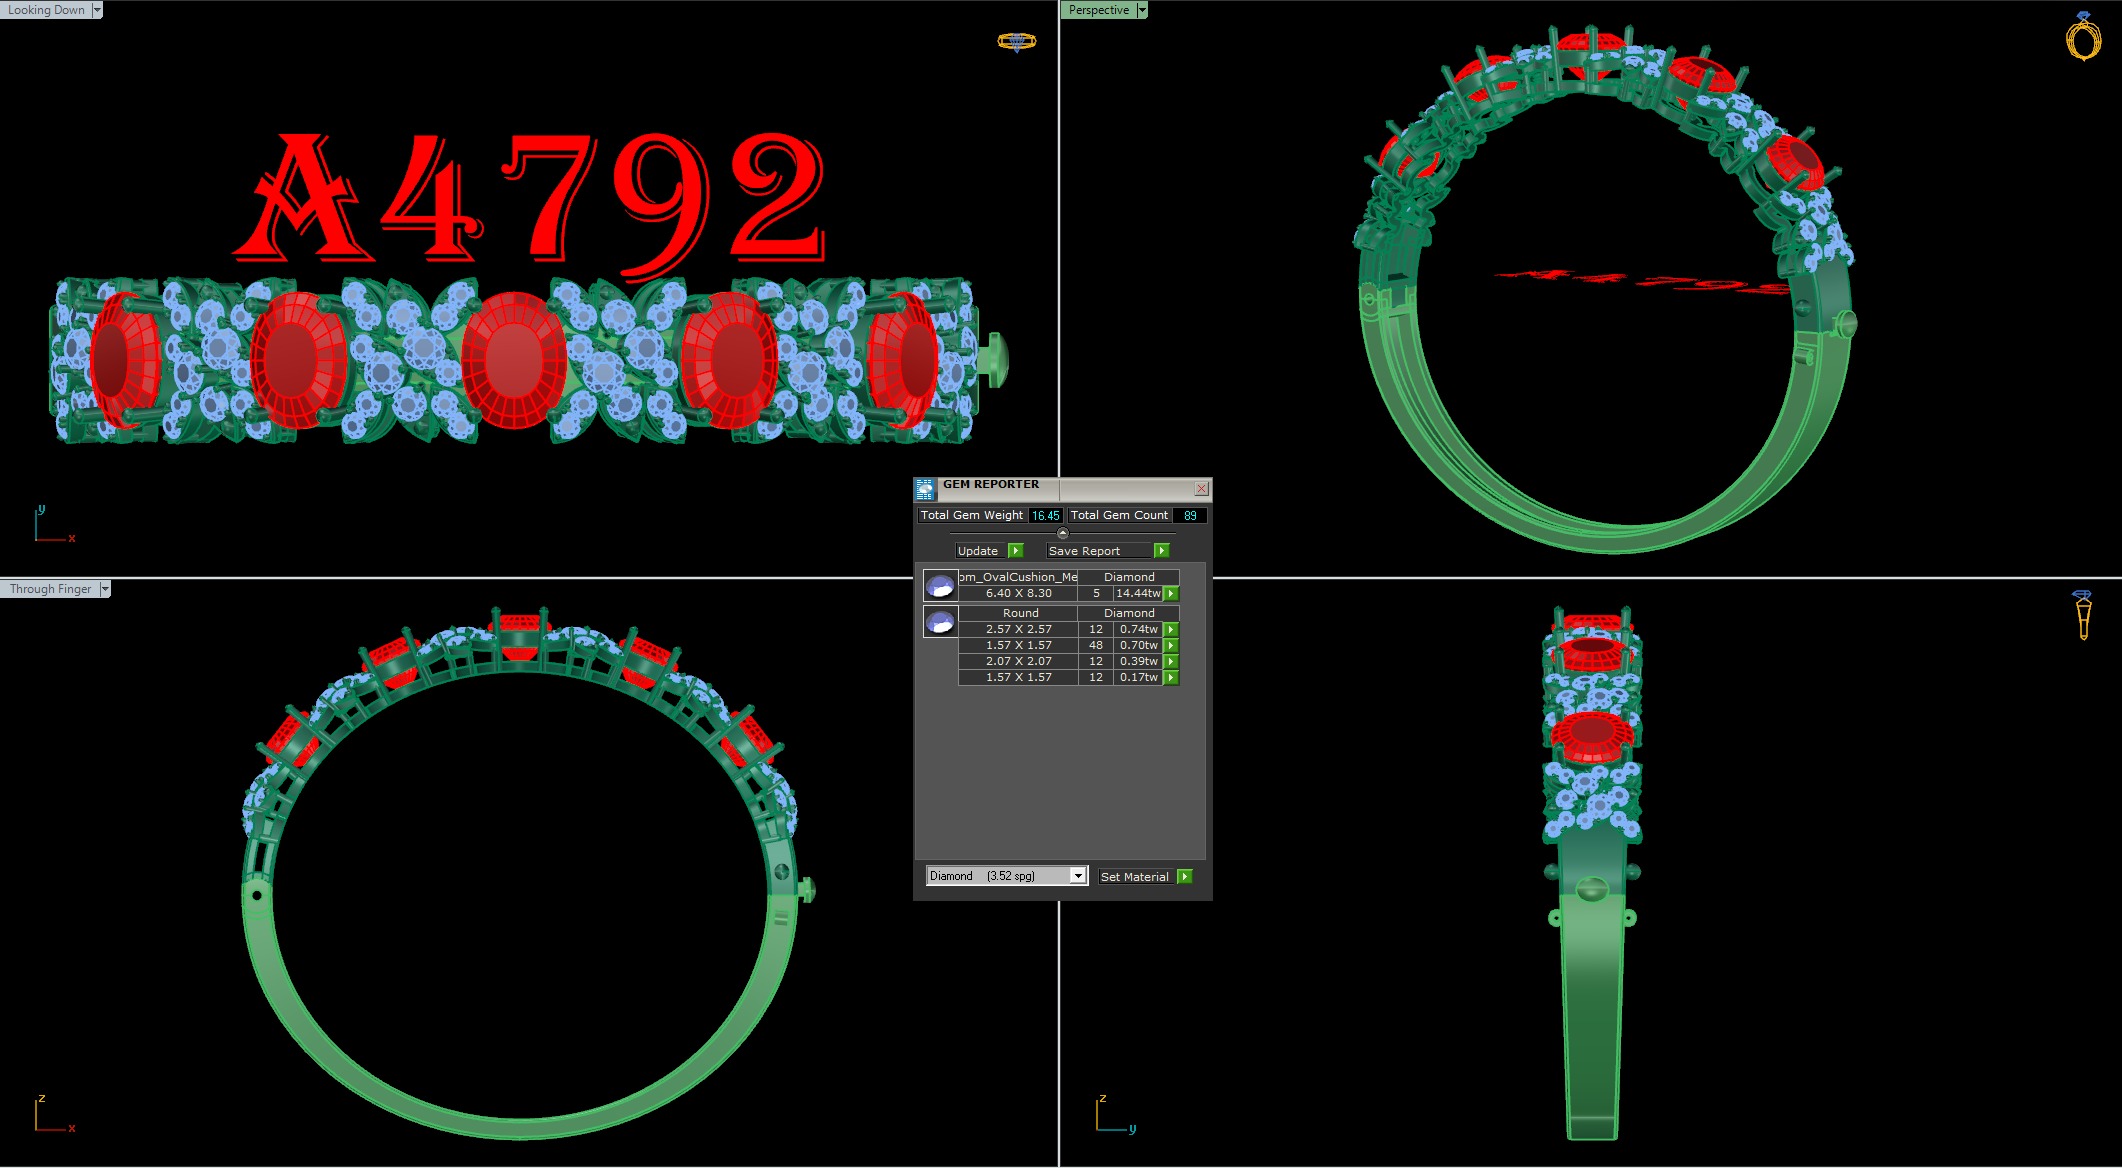Select the Round gem thumbnail
This screenshot has height=1168, width=2122.
940,621
